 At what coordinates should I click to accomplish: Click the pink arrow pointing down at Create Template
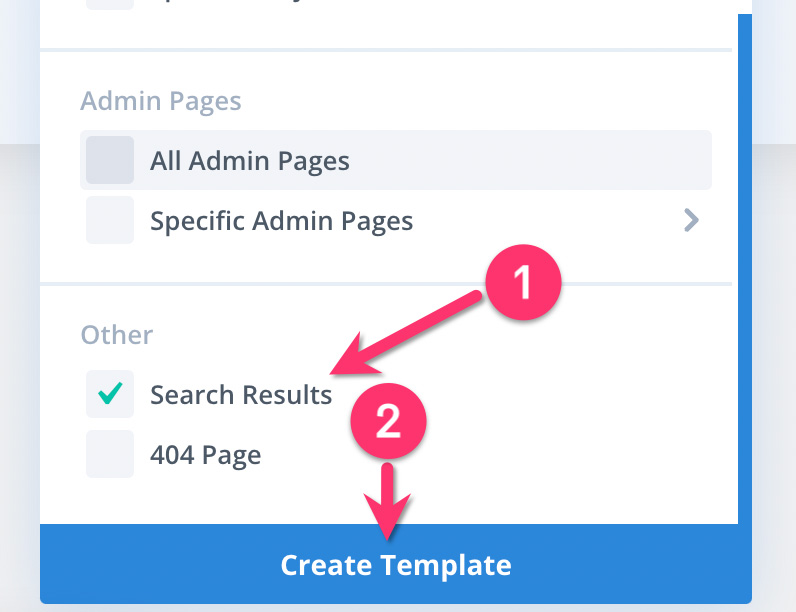click(387, 501)
